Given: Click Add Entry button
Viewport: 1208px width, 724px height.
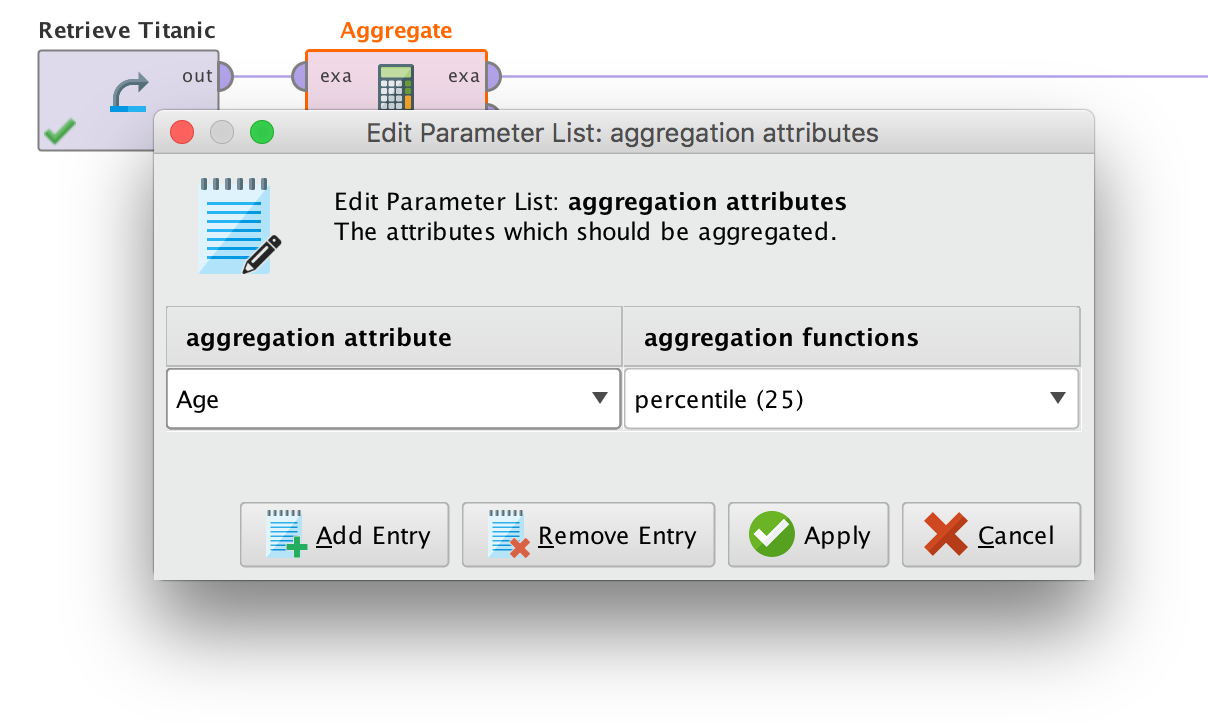Looking at the screenshot, I should tap(344, 535).
